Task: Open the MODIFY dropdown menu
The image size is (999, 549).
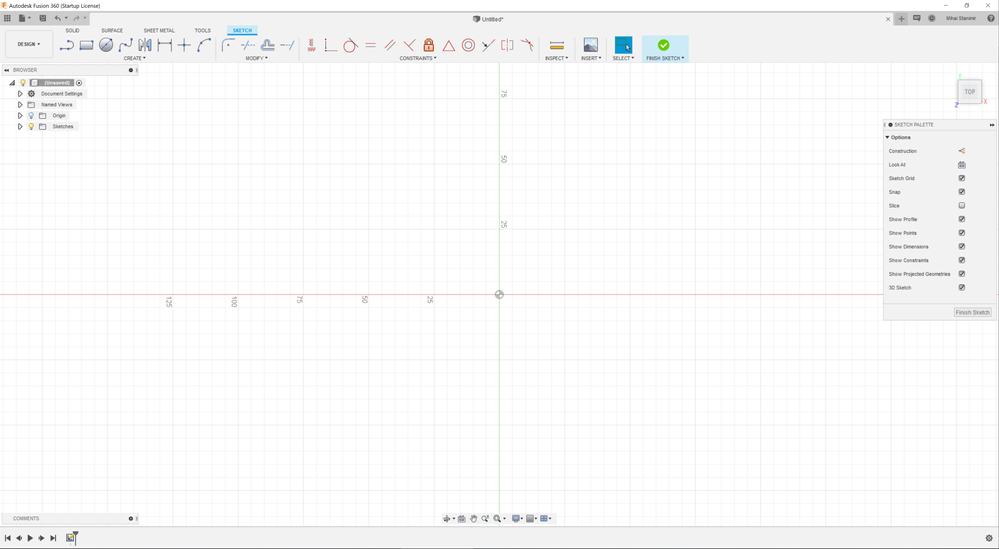Action: pyautogui.click(x=256, y=58)
